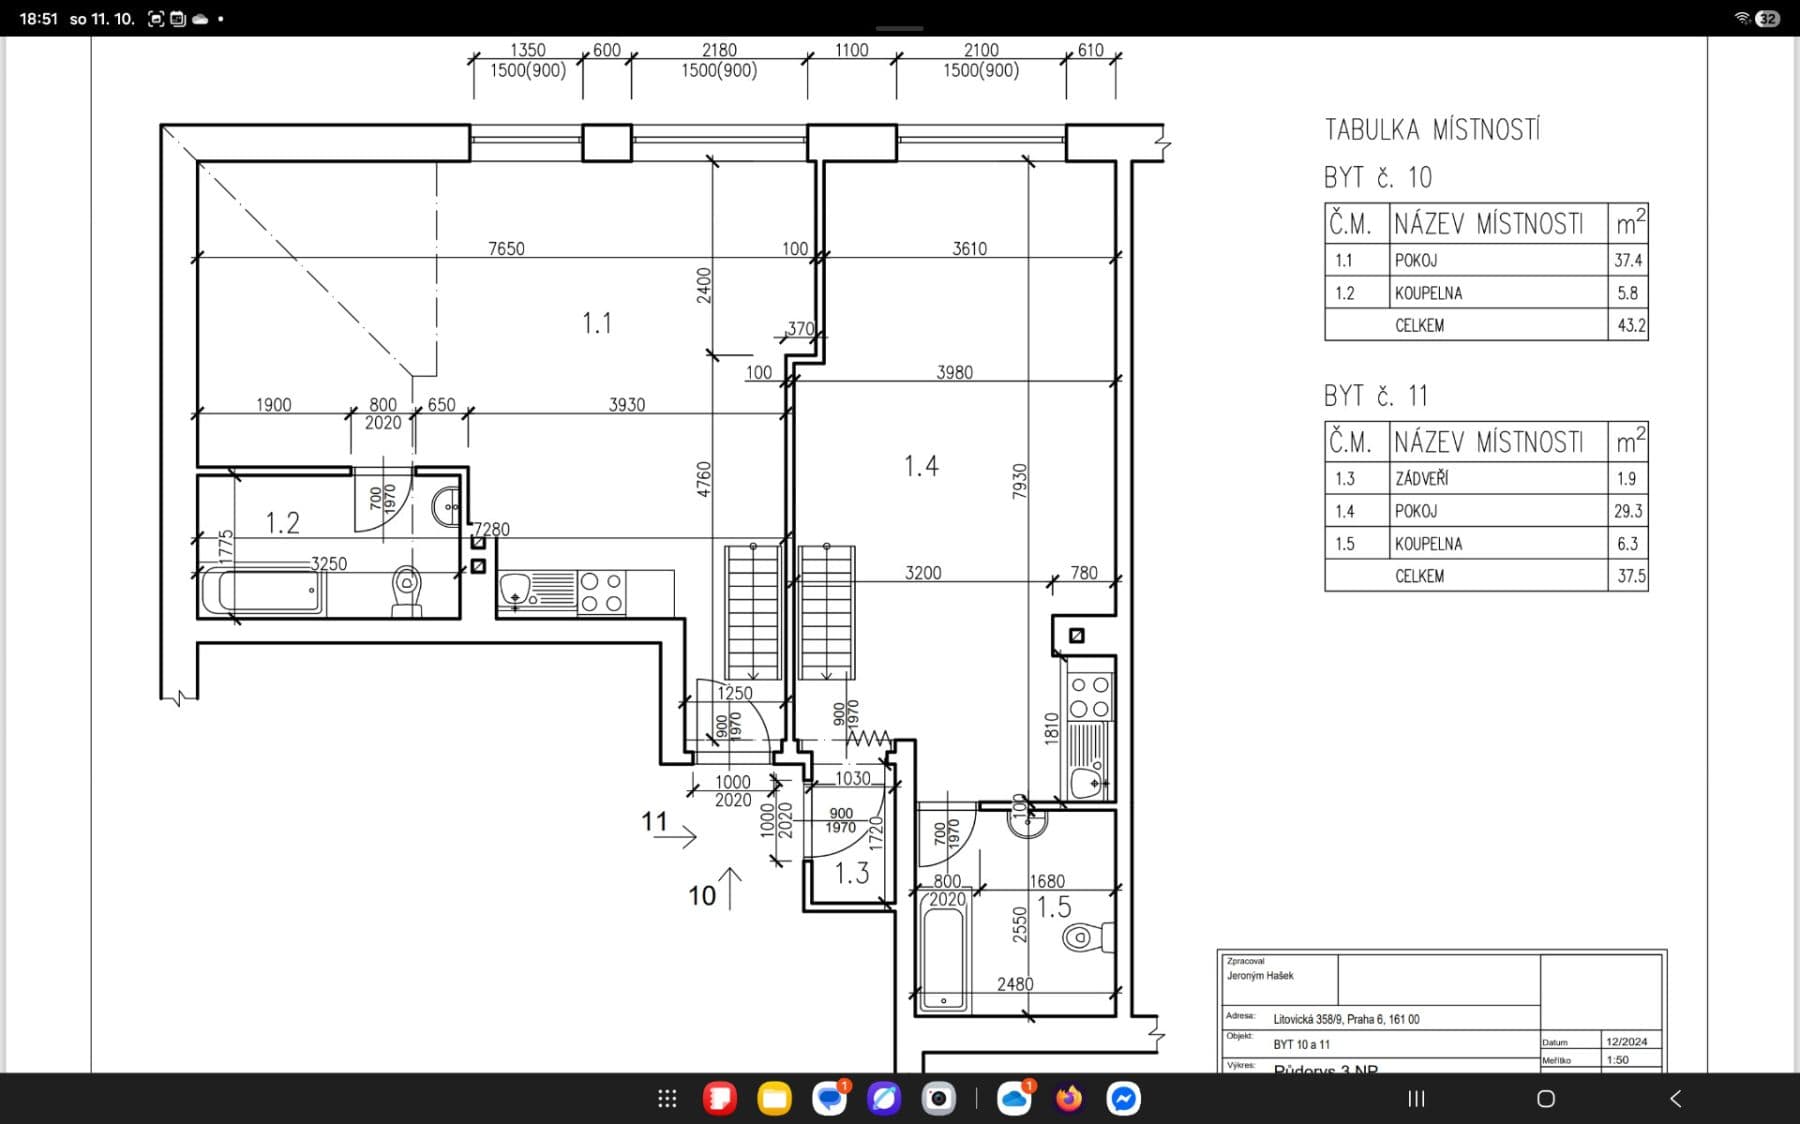Image resolution: width=1800 pixels, height=1124 pixels.
Task: Tap the calendar icon in the status bar
Action: [x=178, y=16]
